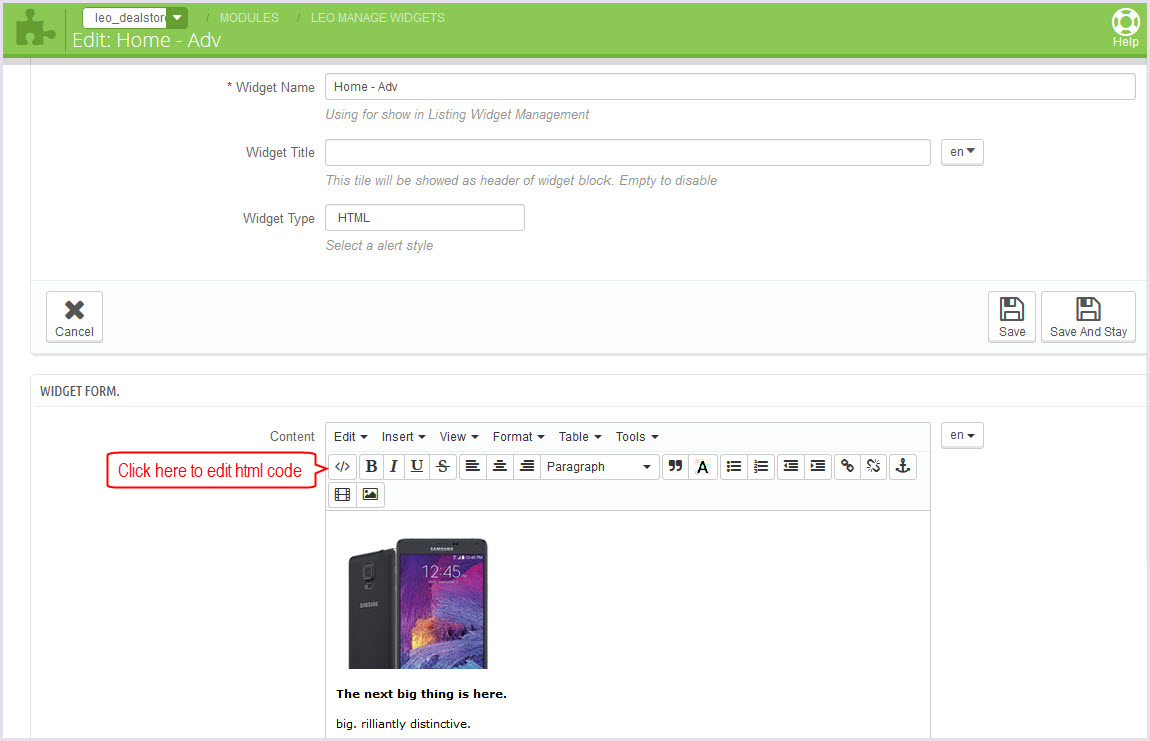Toggle strikethrough formatting

[x=443, y=467]
